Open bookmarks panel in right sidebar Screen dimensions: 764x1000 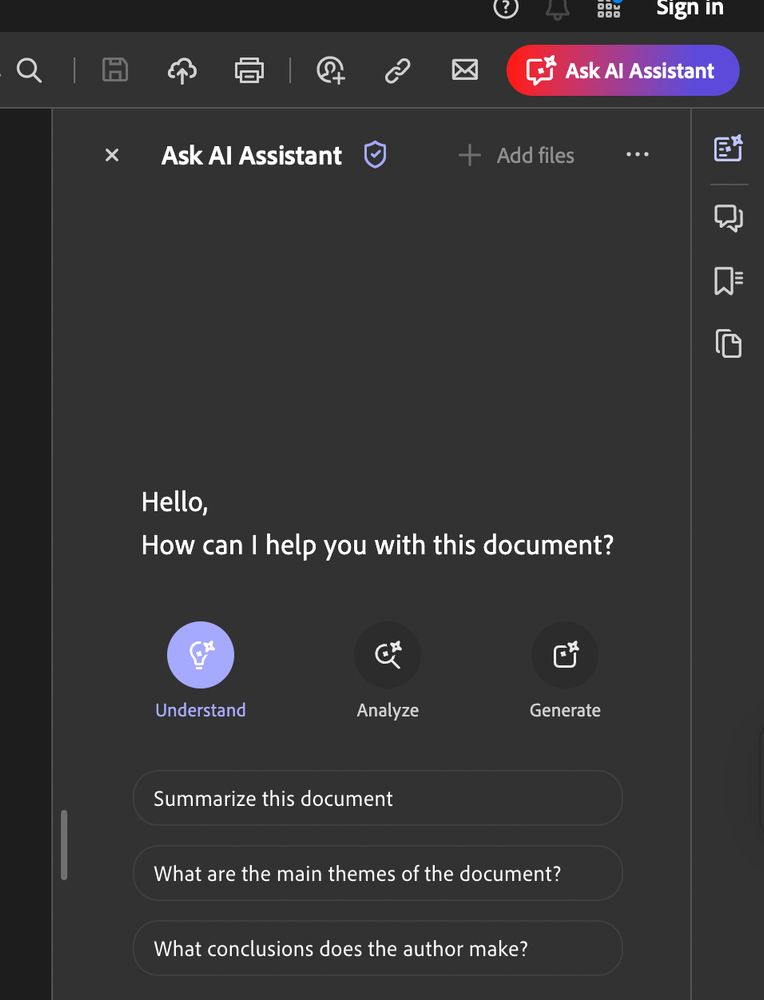pyautogui.click(x=728, y=281)
